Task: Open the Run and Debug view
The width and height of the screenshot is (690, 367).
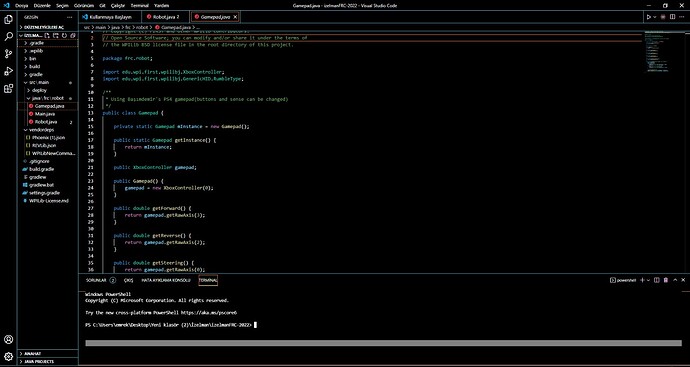Action: point(8,71)
